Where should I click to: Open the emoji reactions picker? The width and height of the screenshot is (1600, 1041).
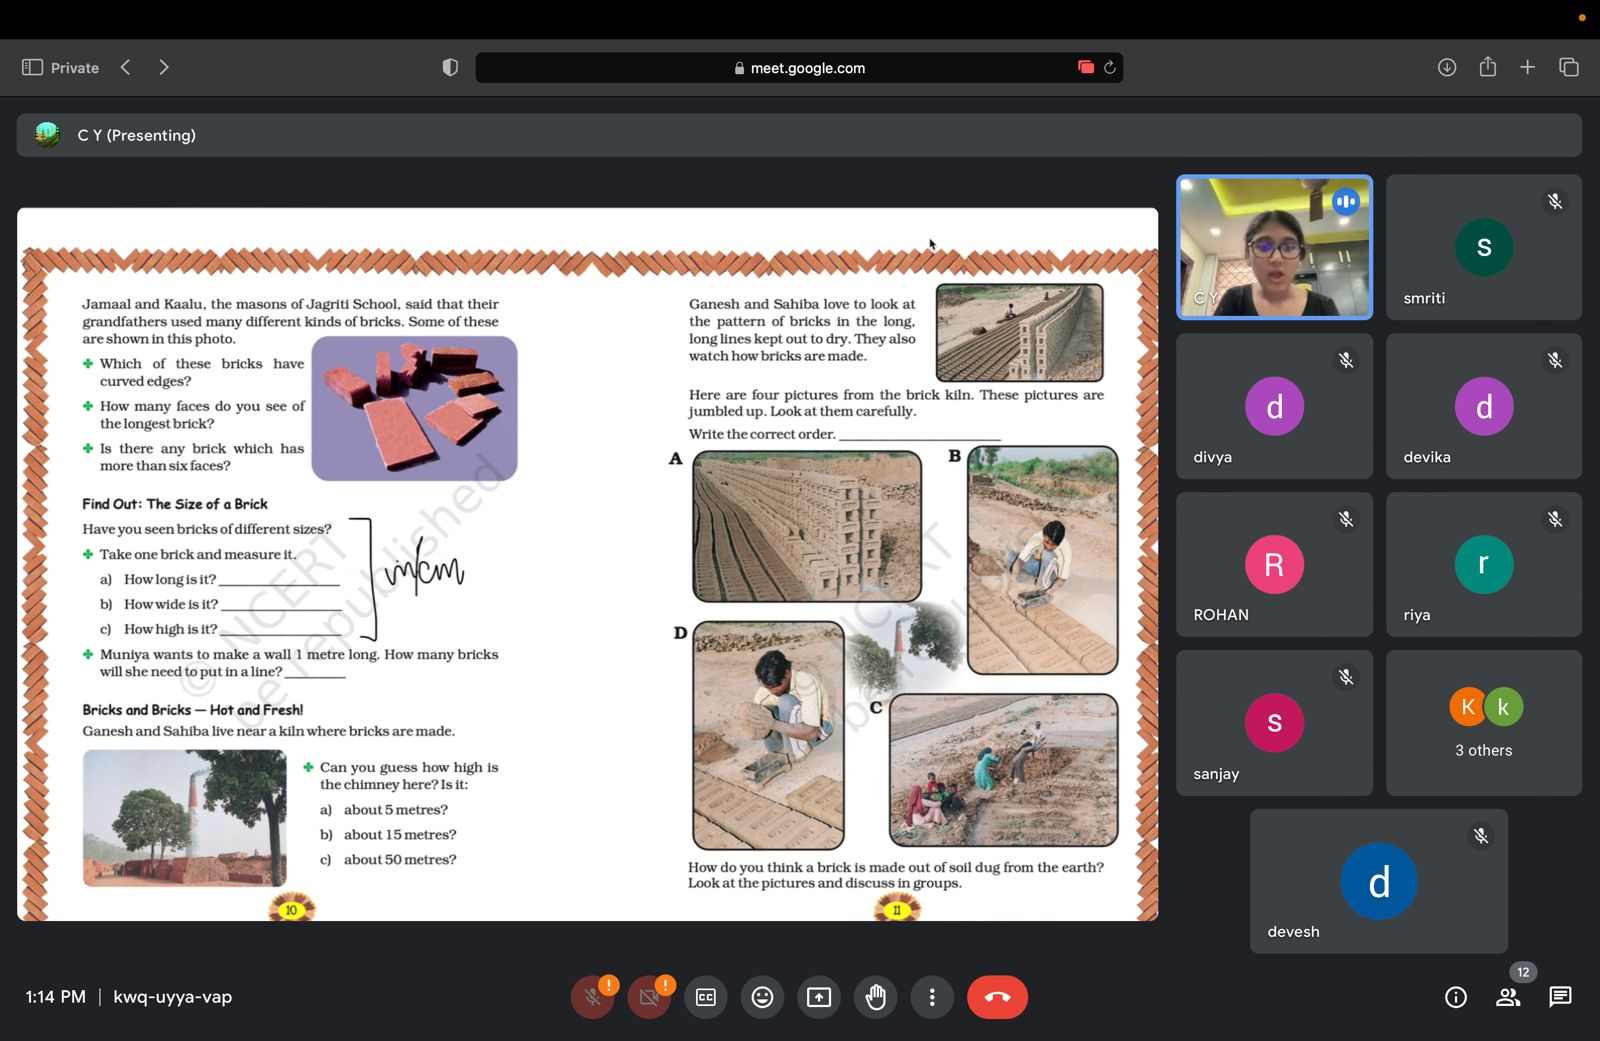click(762, 998)
